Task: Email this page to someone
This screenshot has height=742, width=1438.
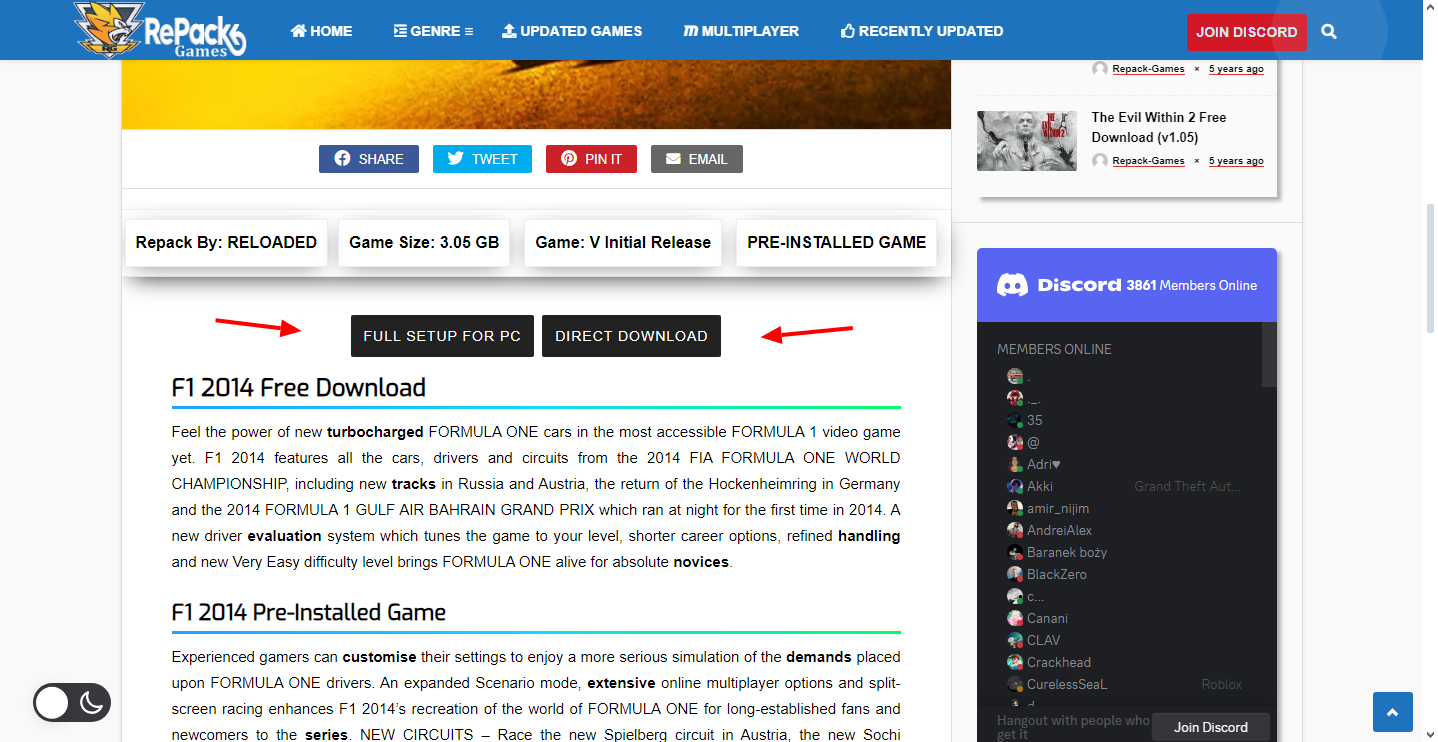Action: [x=696, y=158]
